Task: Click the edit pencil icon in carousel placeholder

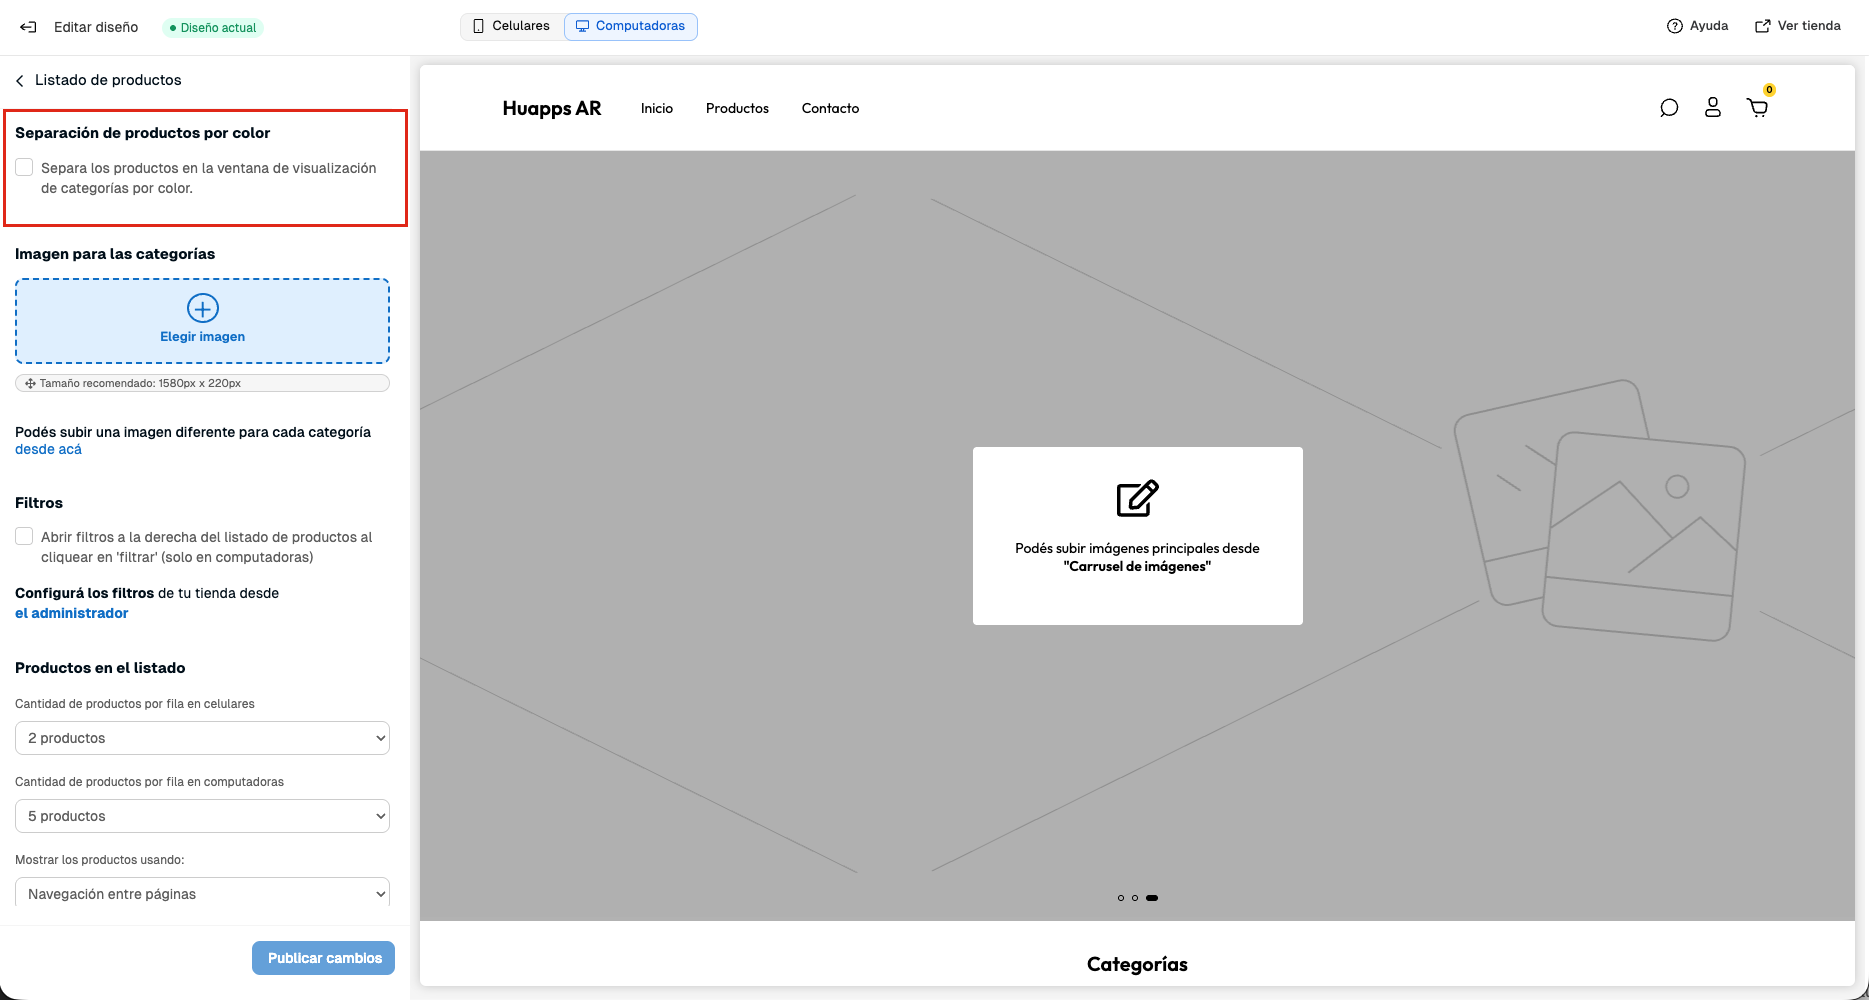Action: point(1138,498)
